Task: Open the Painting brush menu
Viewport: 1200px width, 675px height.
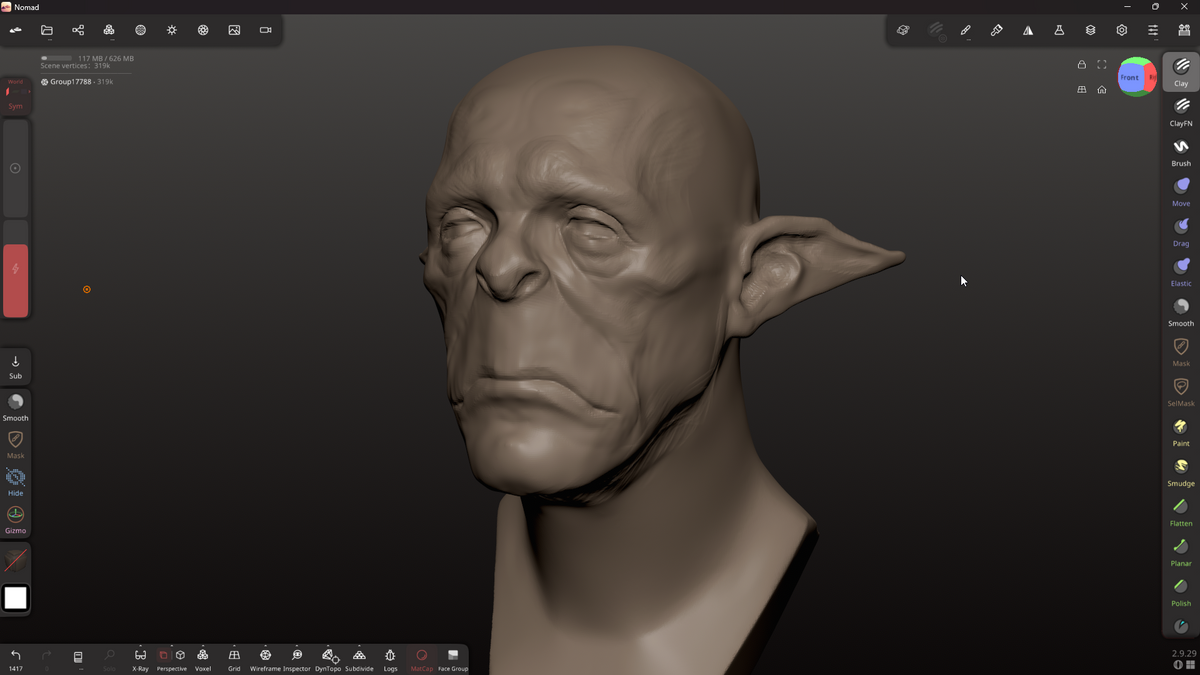Action: (x=997, y=30)
